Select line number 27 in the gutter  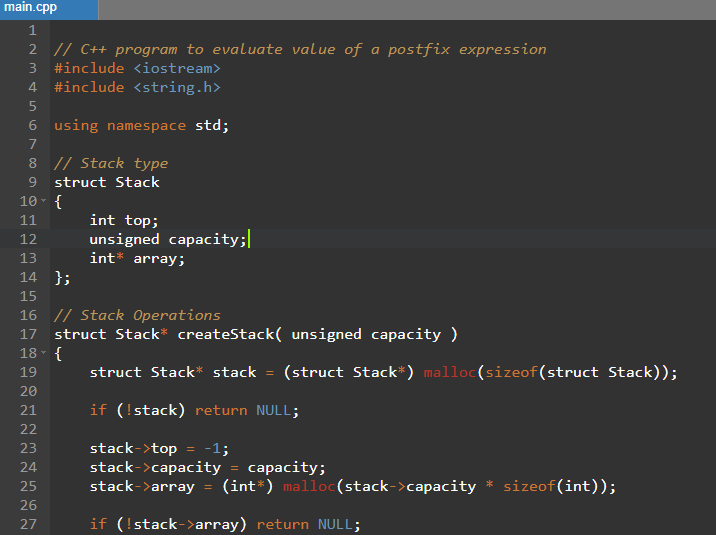[x=27, y=524]
